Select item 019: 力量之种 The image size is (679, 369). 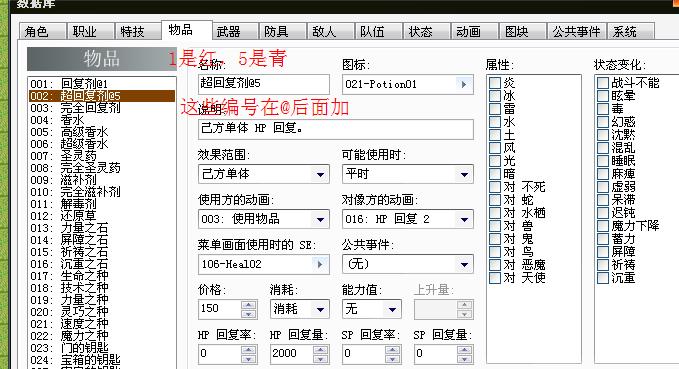click(x=102, y=300)
